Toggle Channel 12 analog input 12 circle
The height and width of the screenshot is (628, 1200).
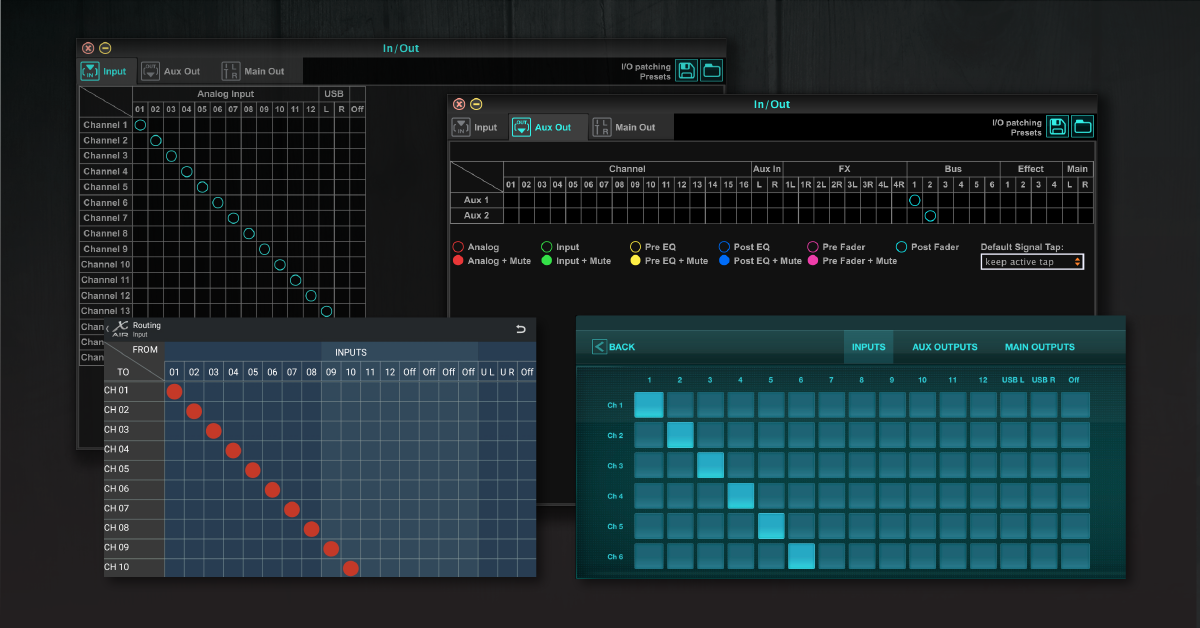point(311,295)
